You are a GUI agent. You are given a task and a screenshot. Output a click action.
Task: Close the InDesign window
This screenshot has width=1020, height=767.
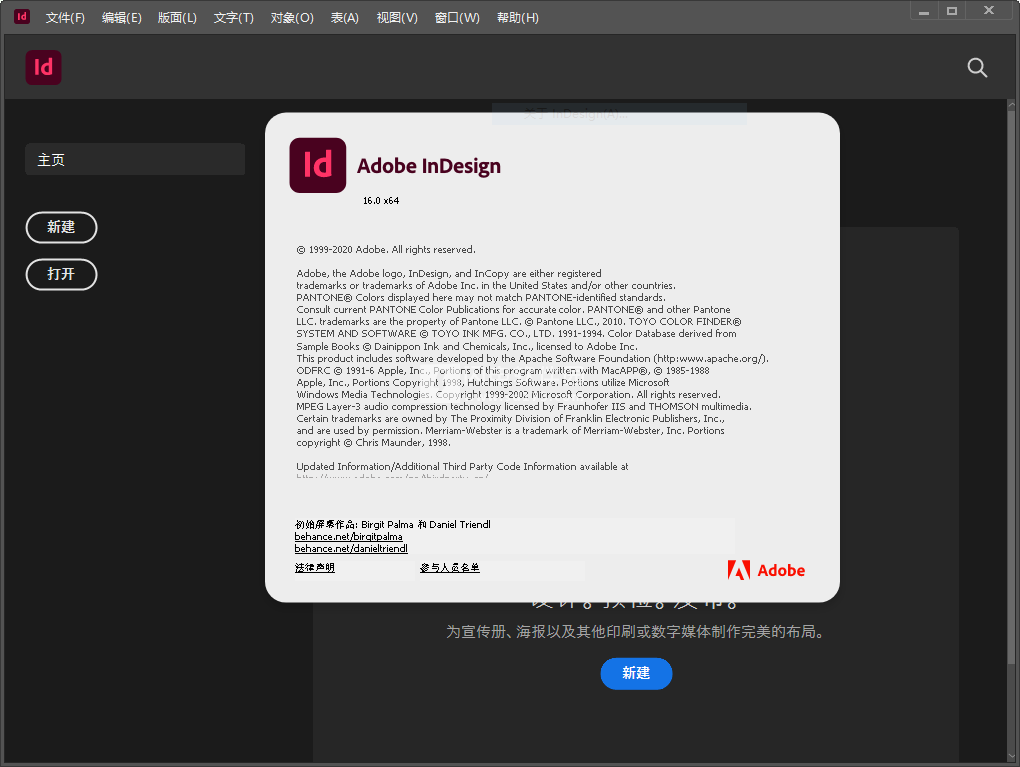pos(989,11)
